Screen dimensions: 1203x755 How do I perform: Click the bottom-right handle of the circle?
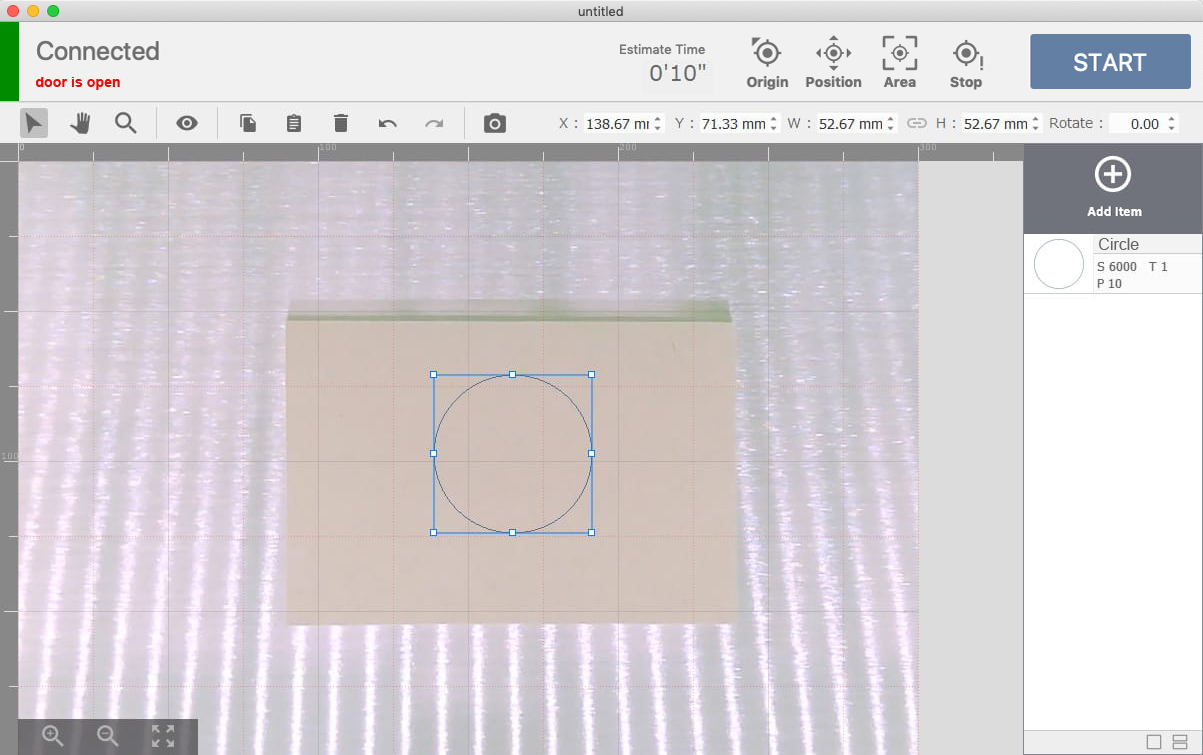pos(591,532)
